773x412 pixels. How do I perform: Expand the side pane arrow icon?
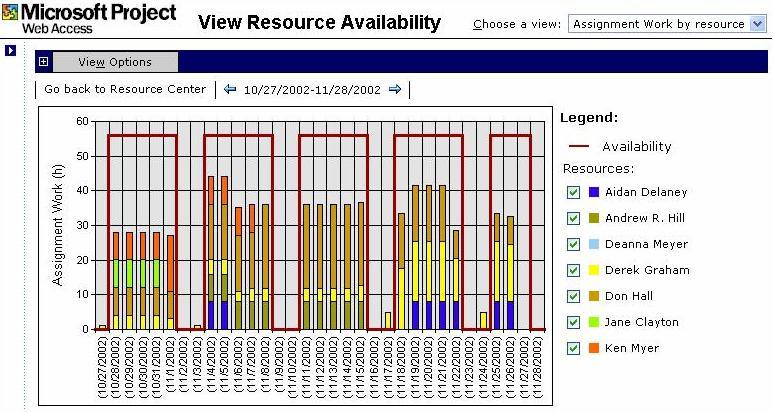pyautogui.click(x=10, y=50)
